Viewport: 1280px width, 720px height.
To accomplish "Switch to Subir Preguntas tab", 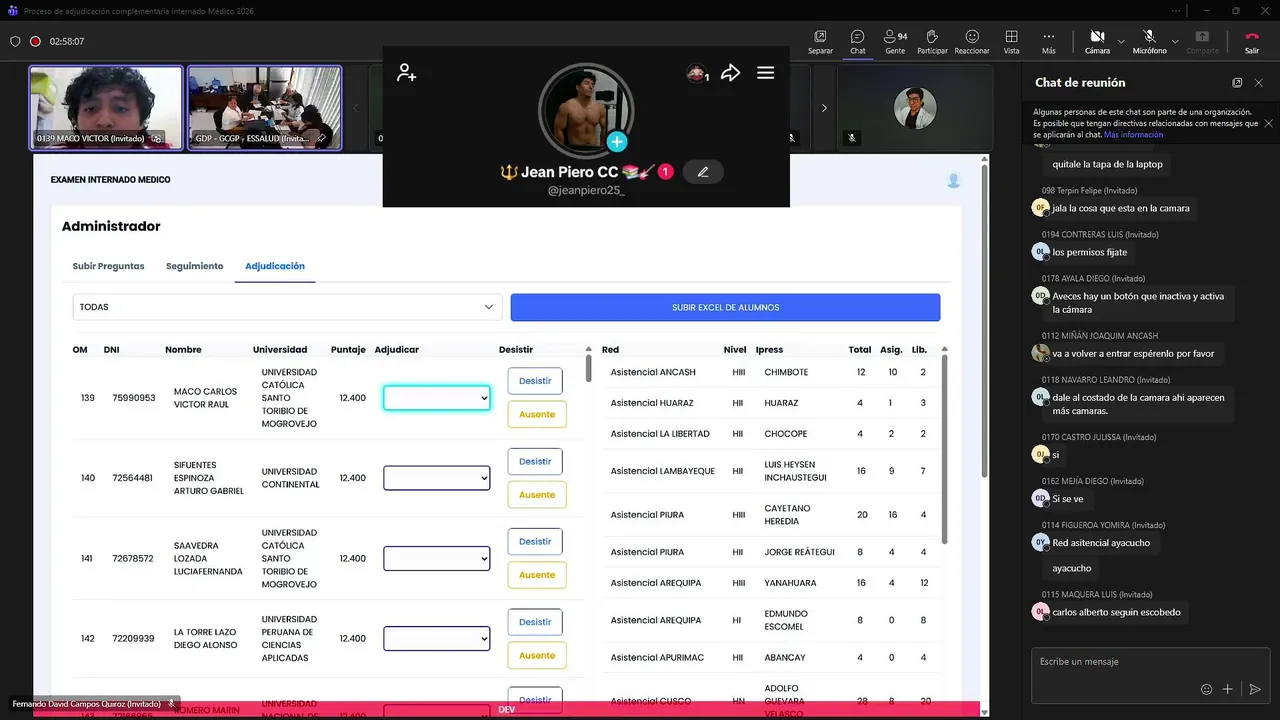I will [108, 266].
